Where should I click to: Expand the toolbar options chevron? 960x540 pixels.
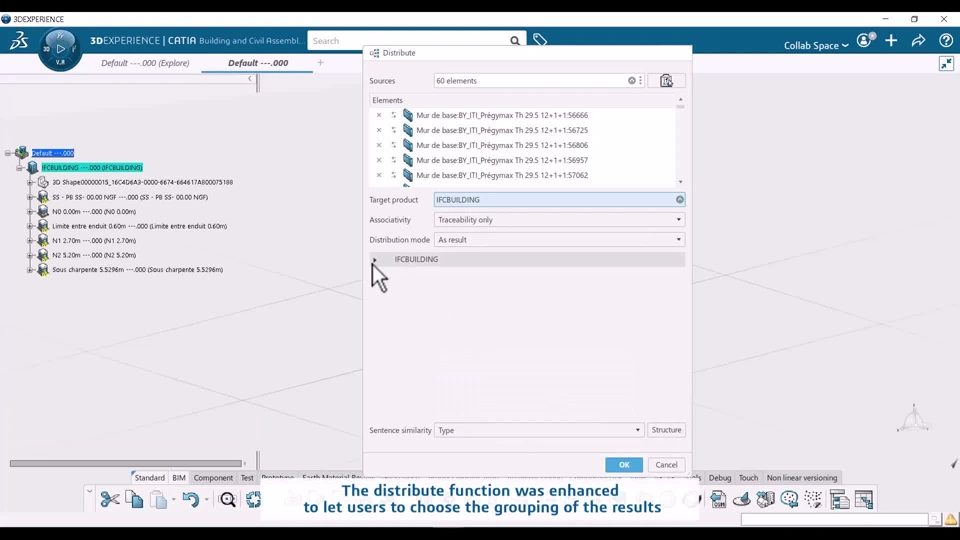pos(89,491)
